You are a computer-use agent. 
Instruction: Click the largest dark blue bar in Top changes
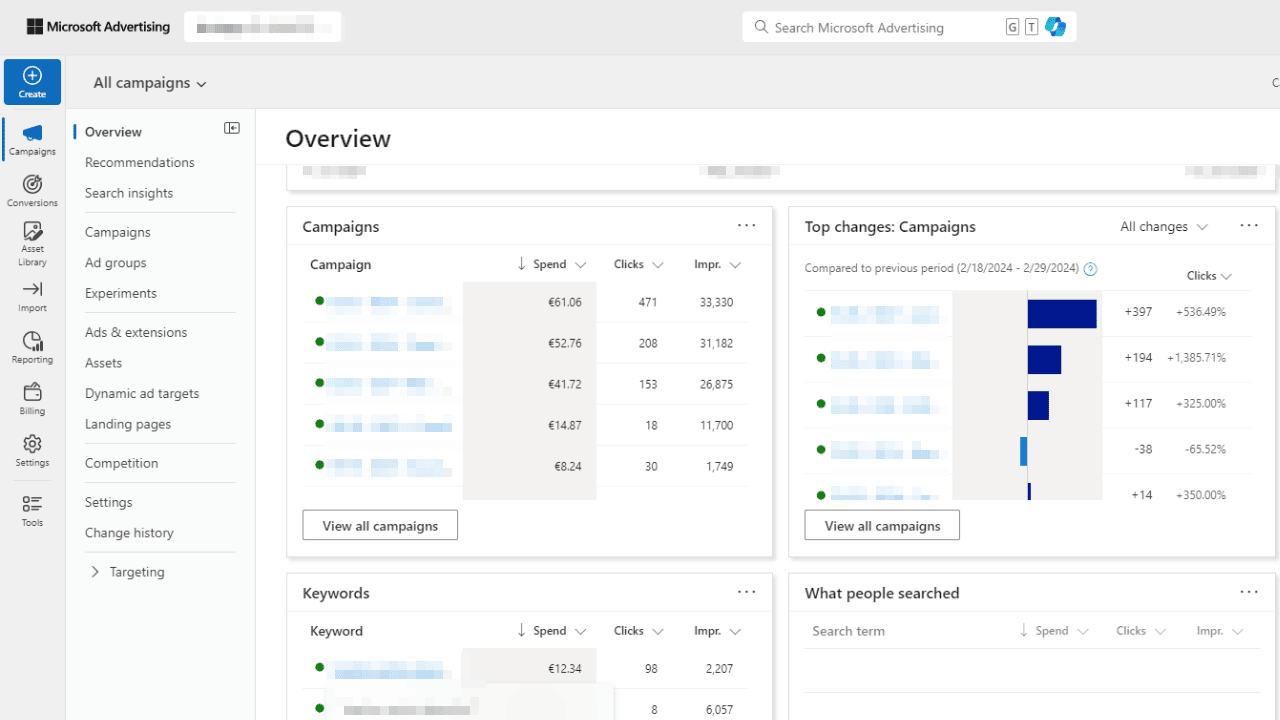1061,313
